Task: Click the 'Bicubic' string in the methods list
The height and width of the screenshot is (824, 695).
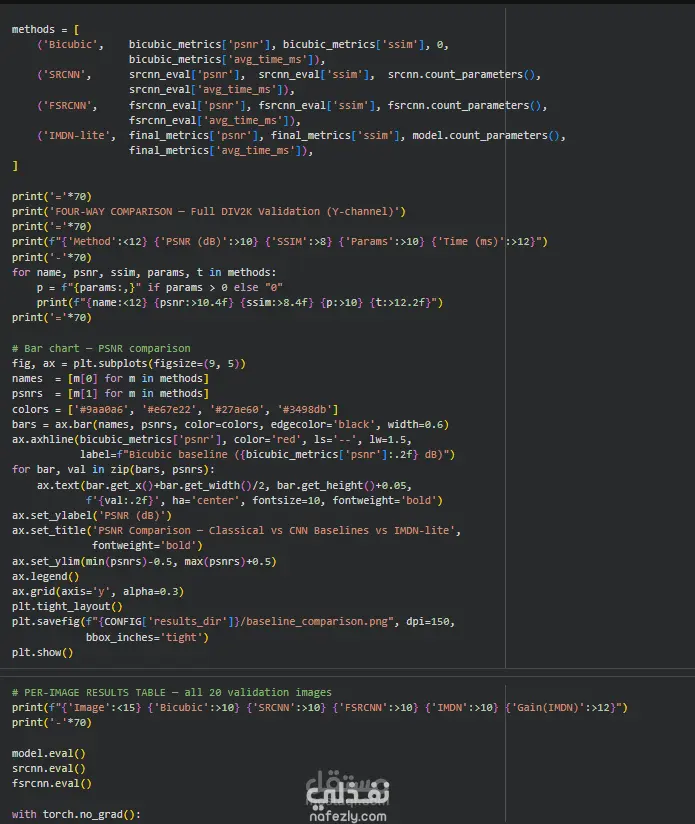Action: click(73, 45)
